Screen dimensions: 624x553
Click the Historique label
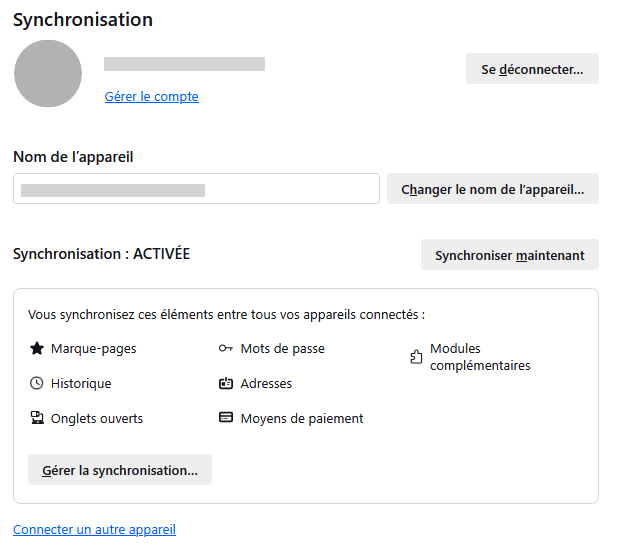coord(81,383)
